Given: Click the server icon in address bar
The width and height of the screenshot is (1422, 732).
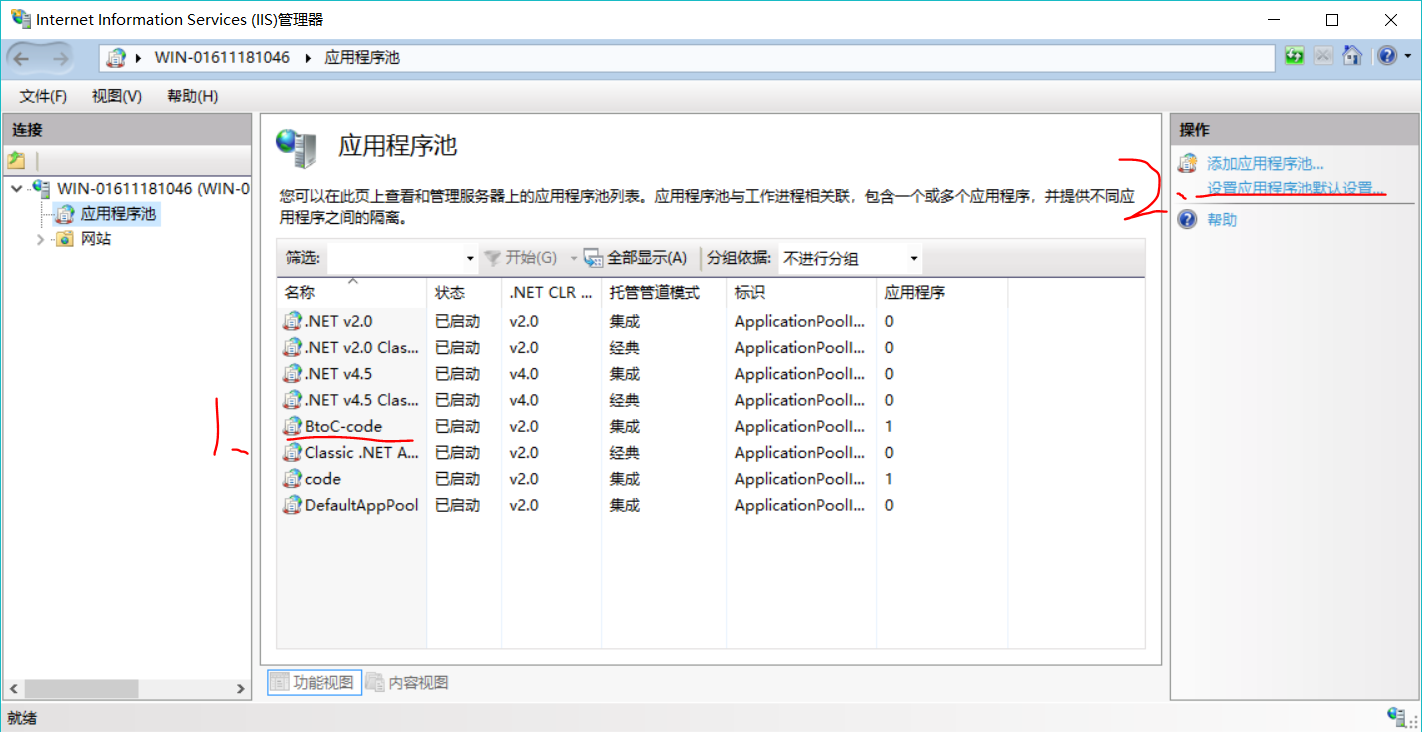Looking at the screenshot, I should pos(117,58).
